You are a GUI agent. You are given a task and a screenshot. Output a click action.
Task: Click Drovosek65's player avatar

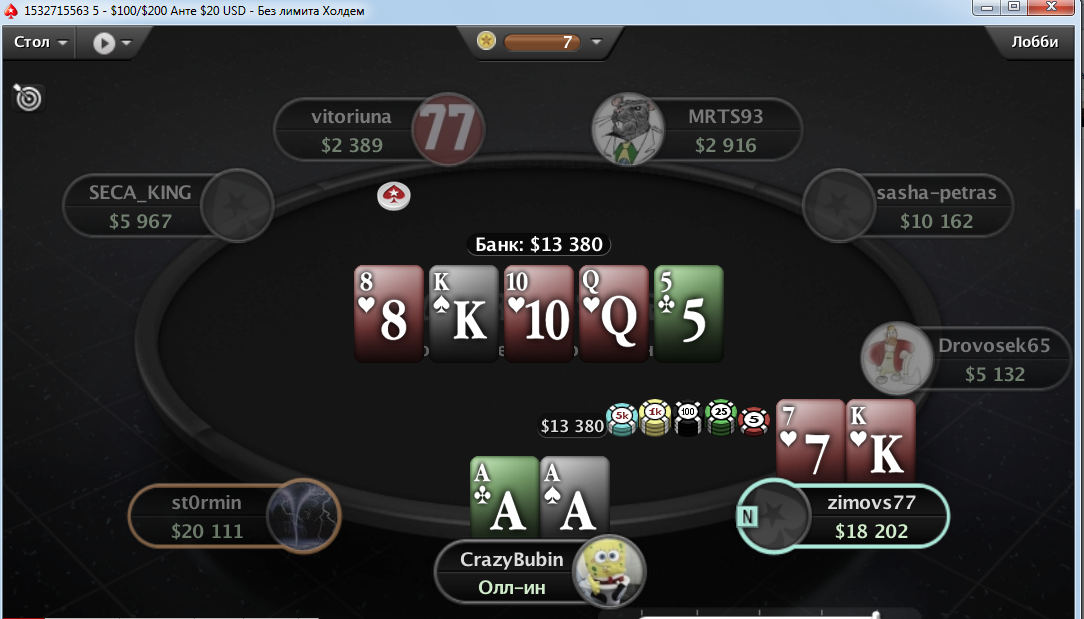point(897,358)
